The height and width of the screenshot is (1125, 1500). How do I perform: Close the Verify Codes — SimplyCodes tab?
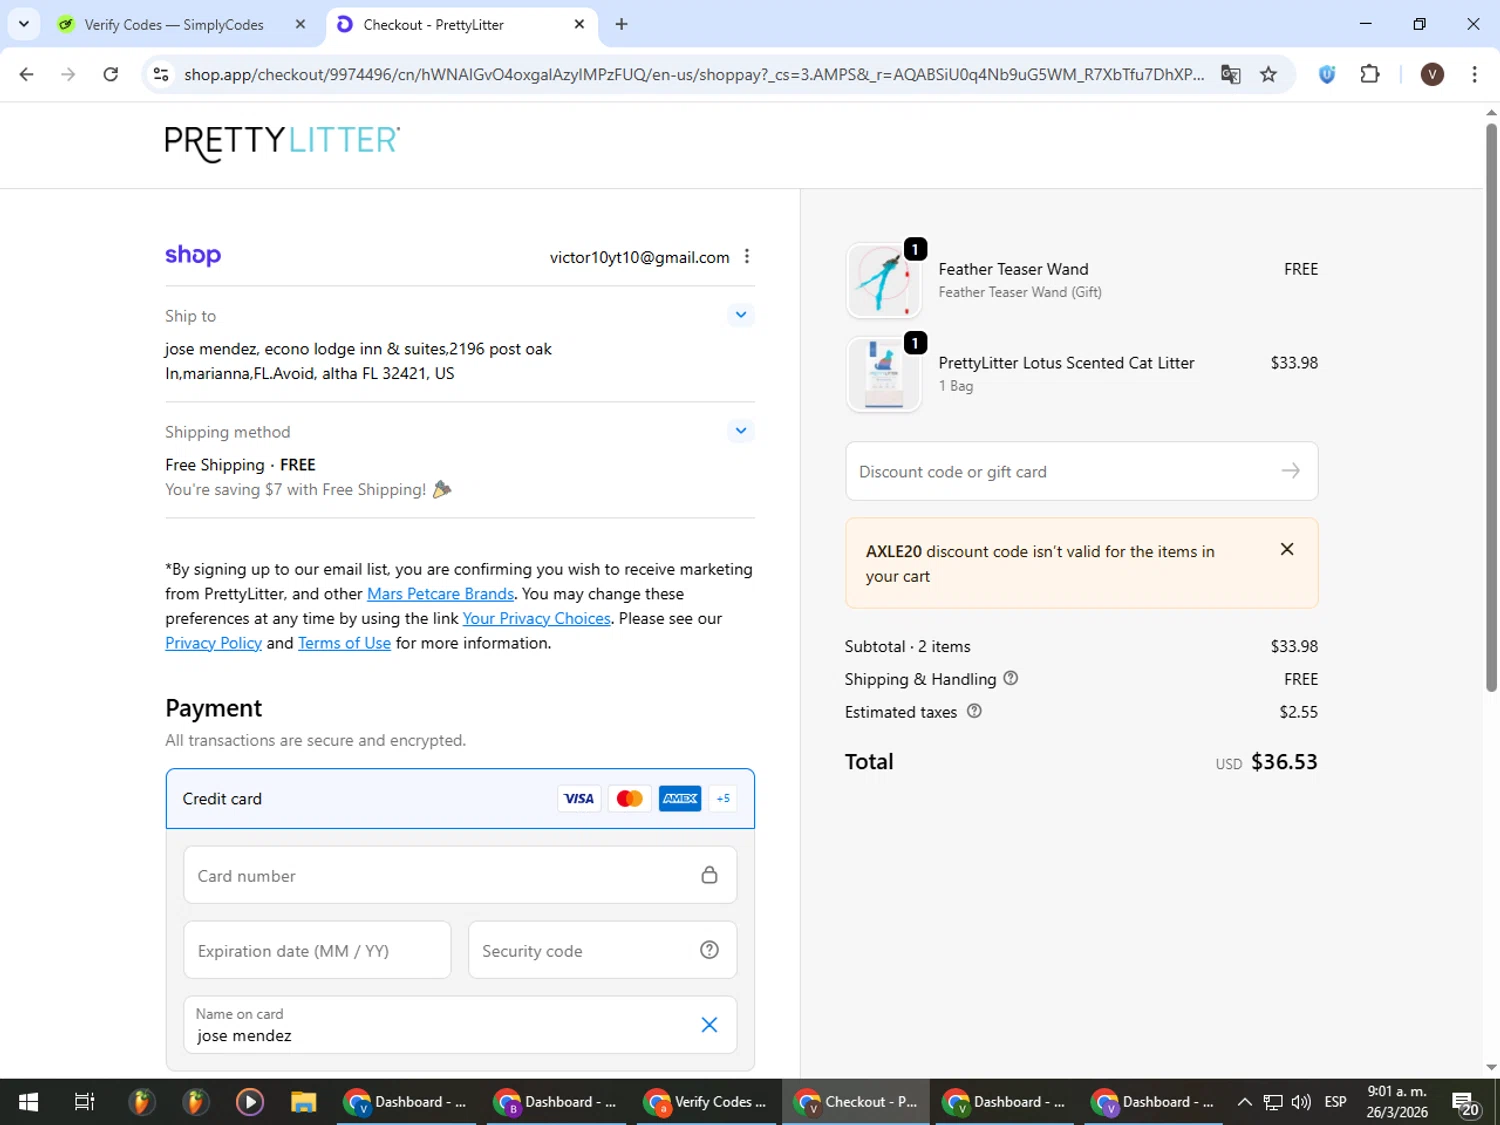pyautogui.click(x=300, y=25)
